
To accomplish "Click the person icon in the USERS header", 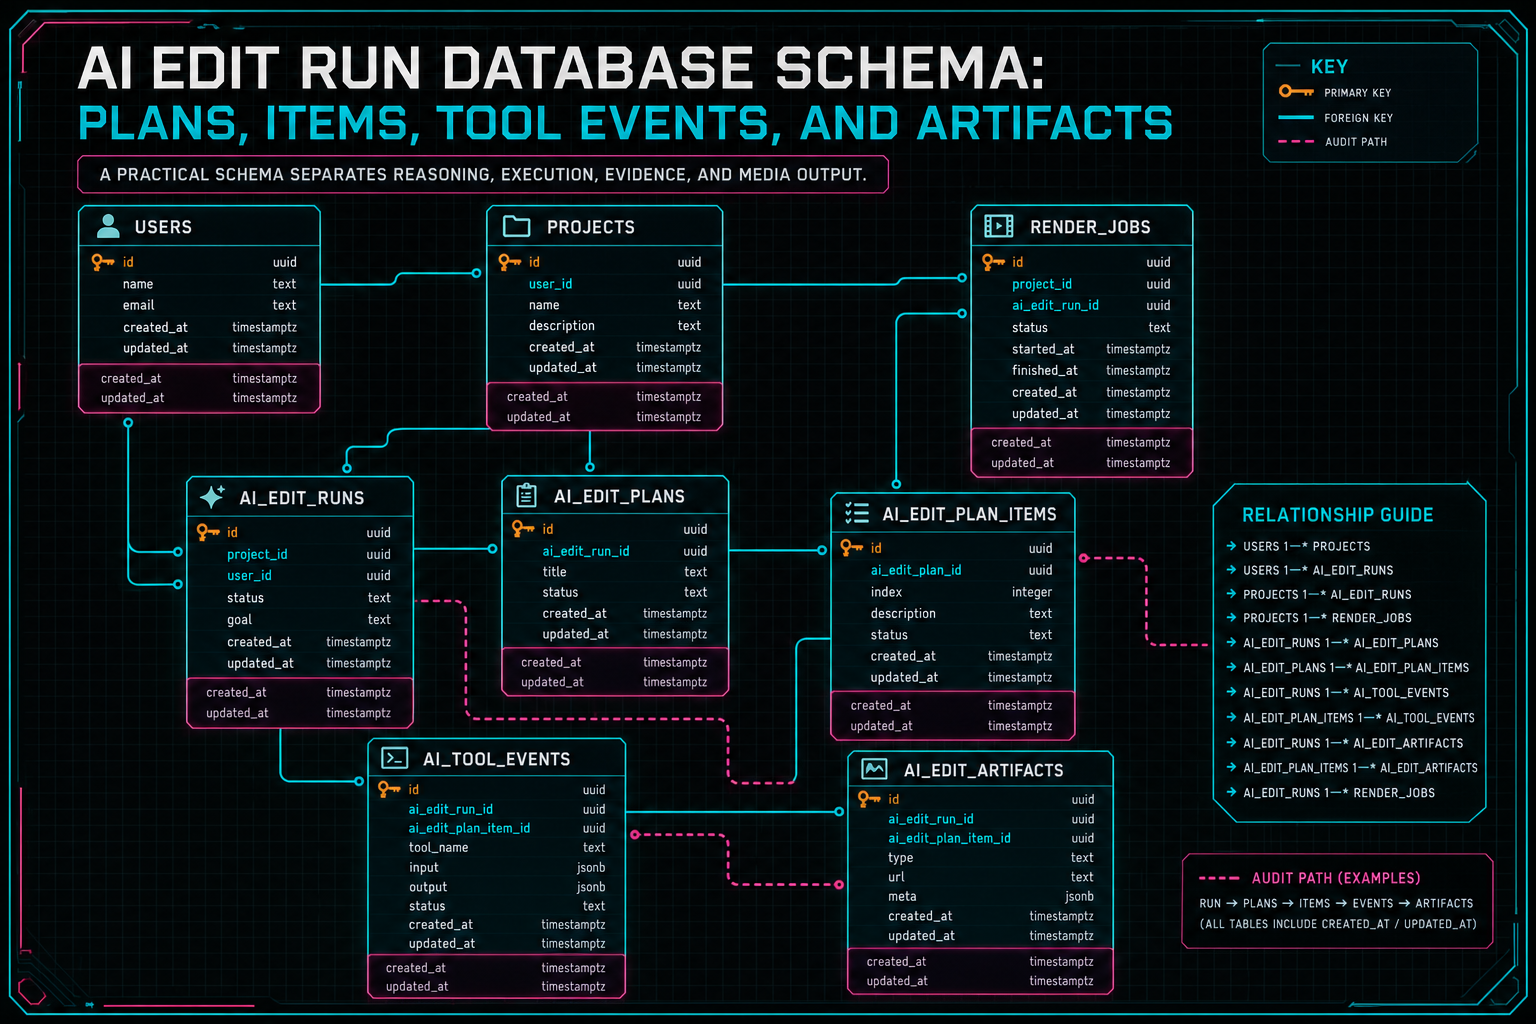I will [108, 226].
